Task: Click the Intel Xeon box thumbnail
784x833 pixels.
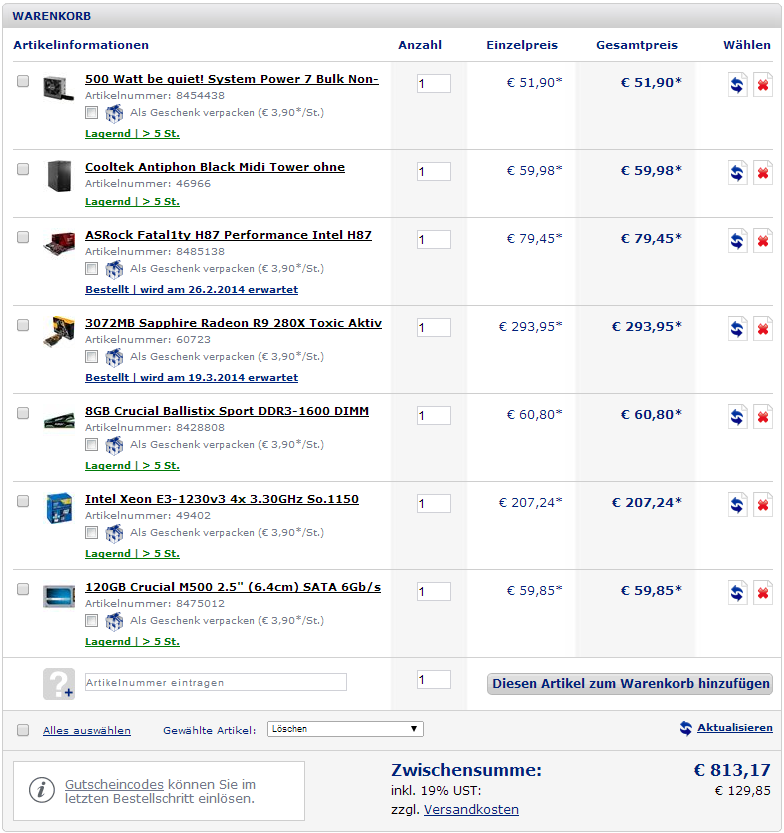Action: click(x=59, y=508)
